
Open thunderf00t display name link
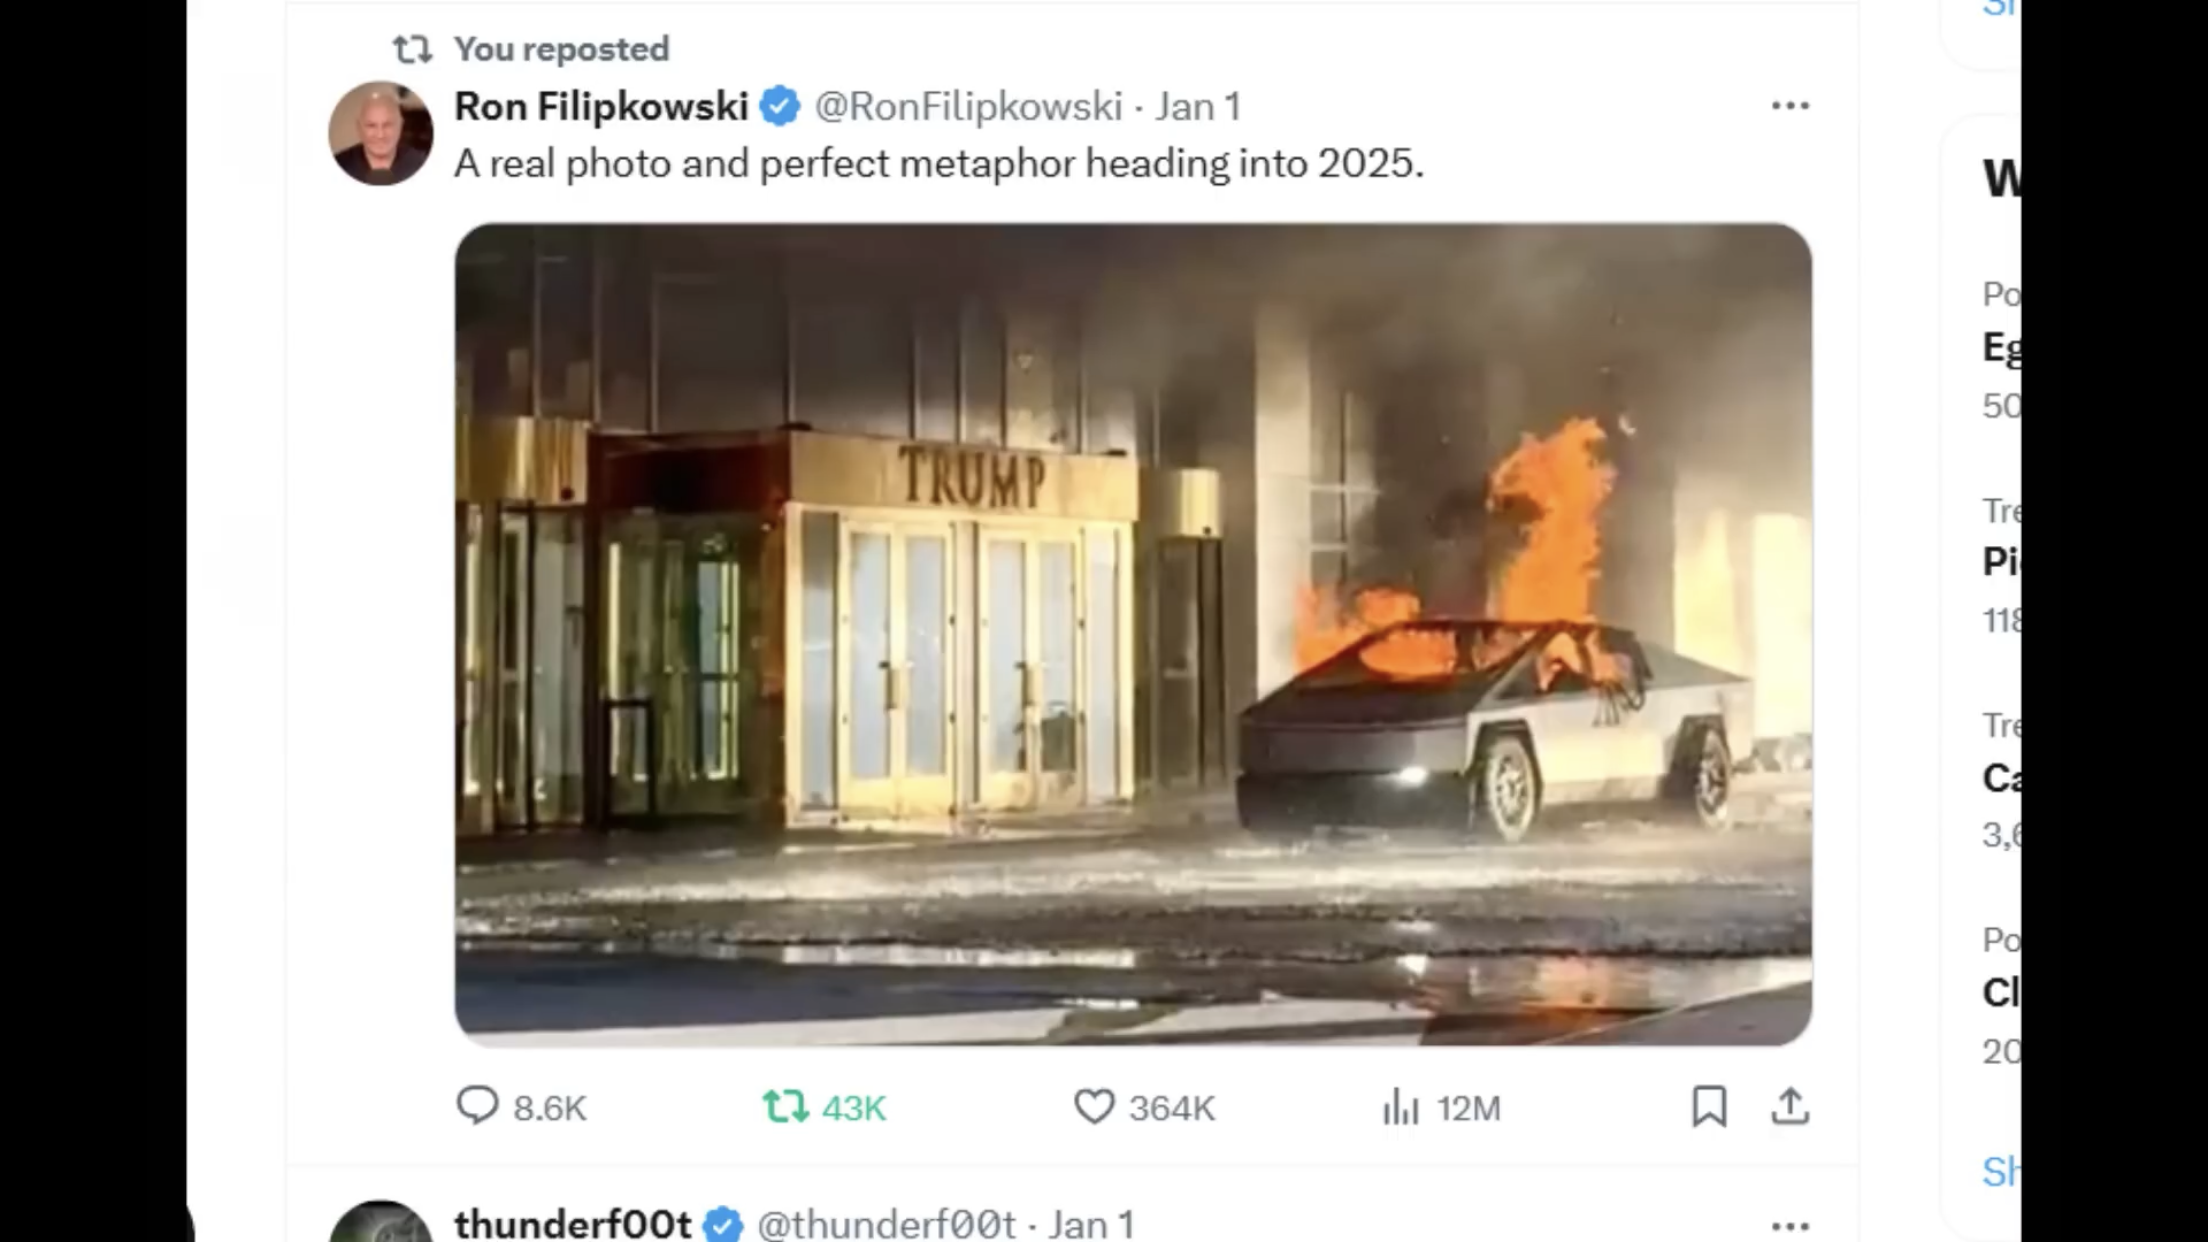point(572,1224)
